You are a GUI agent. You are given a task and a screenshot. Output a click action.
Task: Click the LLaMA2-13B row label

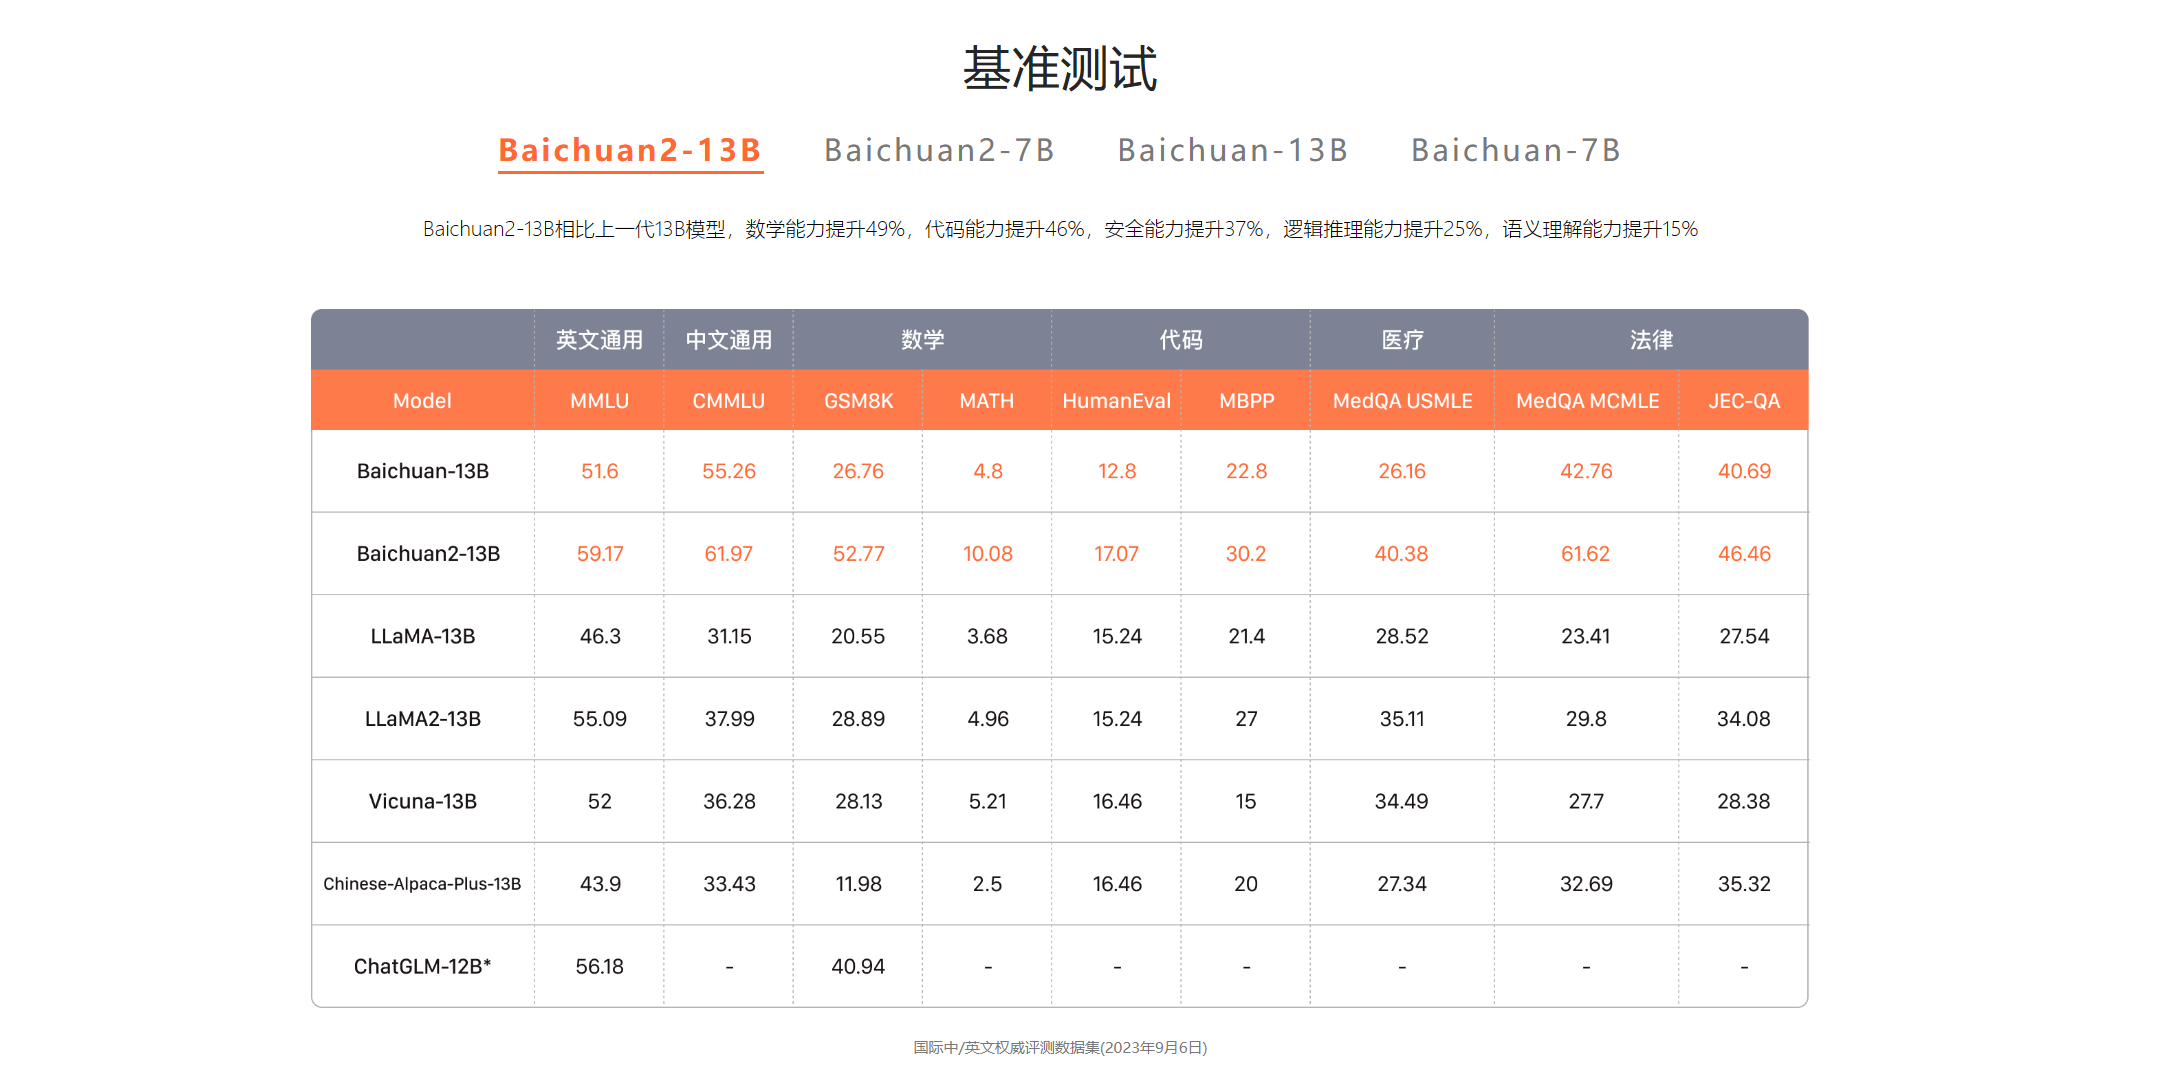tap(423, 719)
